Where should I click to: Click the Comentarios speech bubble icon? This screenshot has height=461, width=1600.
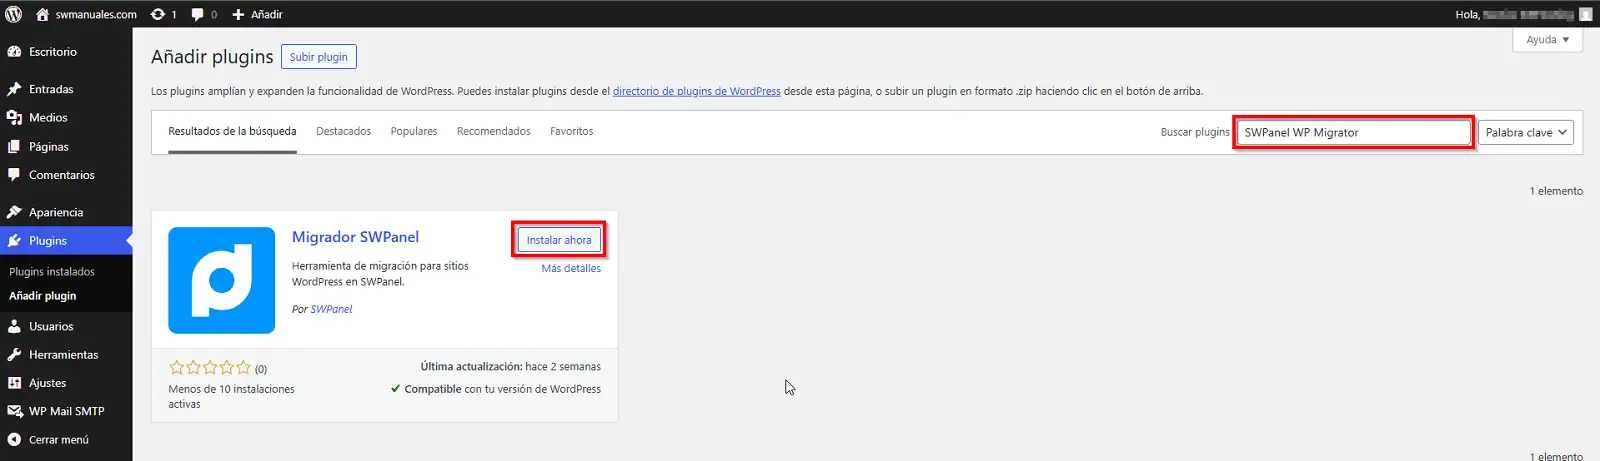pyautogui.click(x=14, y=175)
